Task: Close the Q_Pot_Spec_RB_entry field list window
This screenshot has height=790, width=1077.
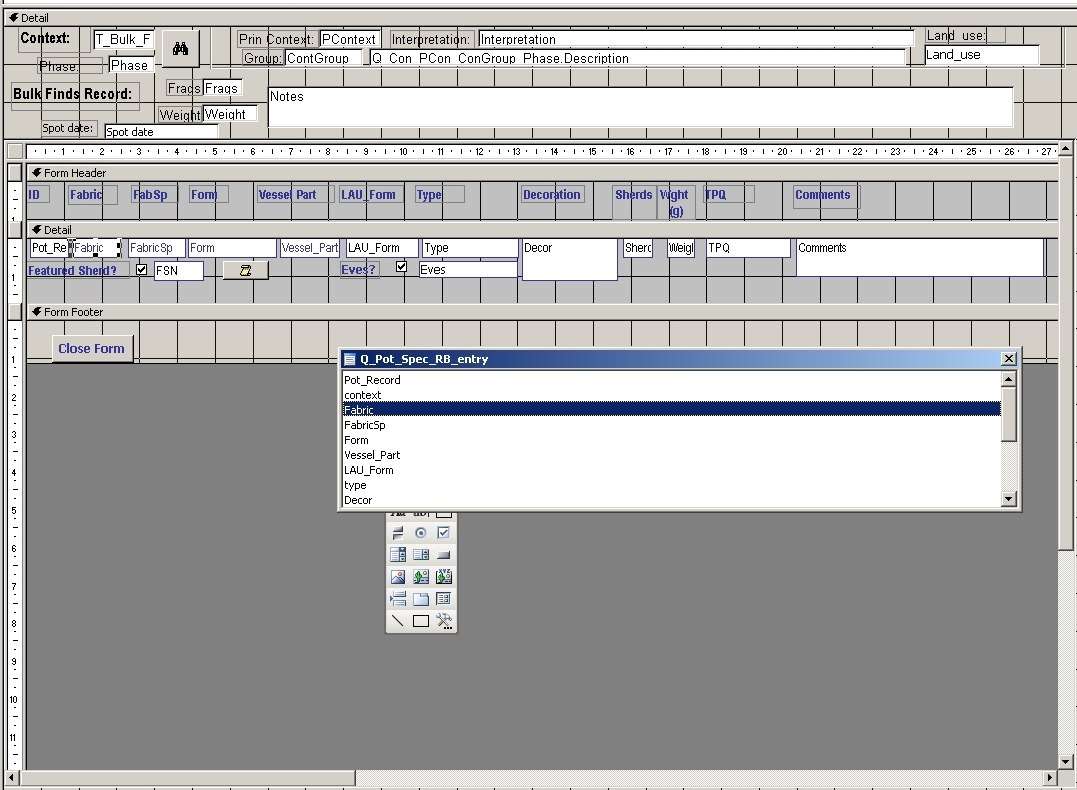Action: [x=1008, y=359]
